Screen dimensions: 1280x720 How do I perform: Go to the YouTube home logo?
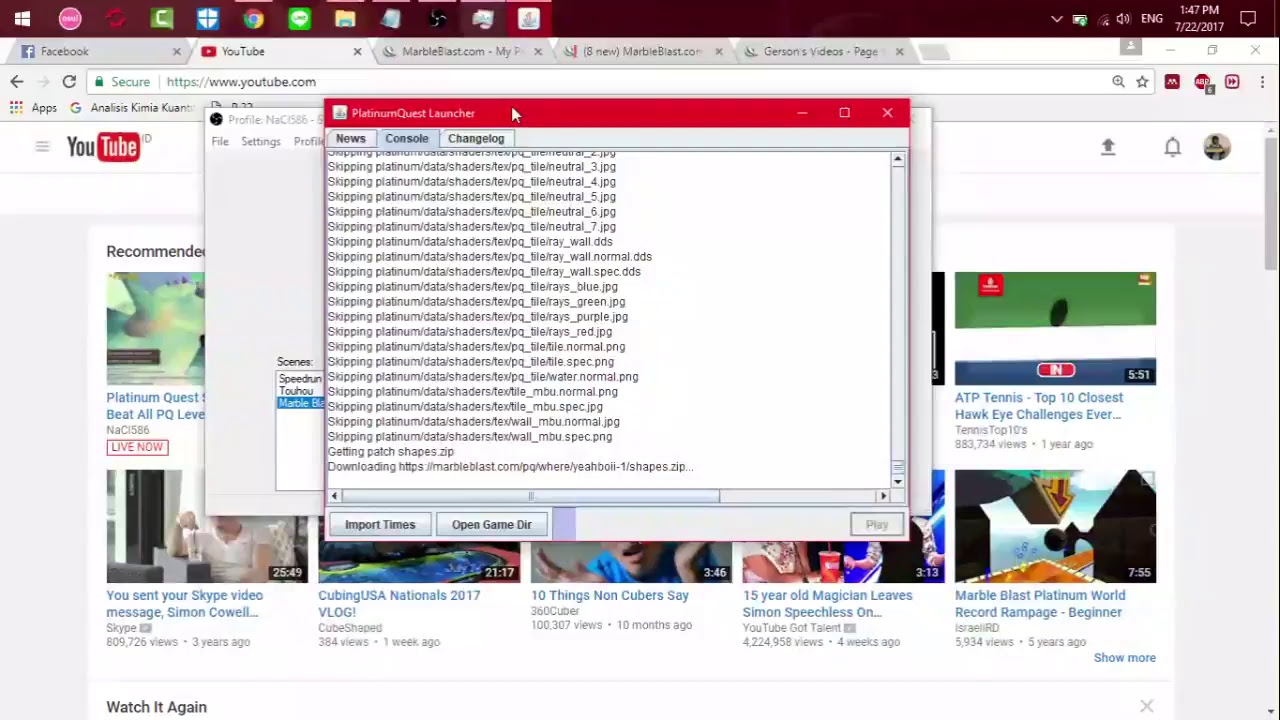102,147
